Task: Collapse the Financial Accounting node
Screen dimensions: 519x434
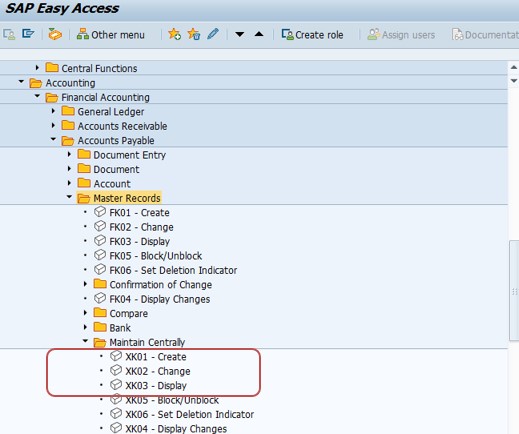Action: pos(37,96)
